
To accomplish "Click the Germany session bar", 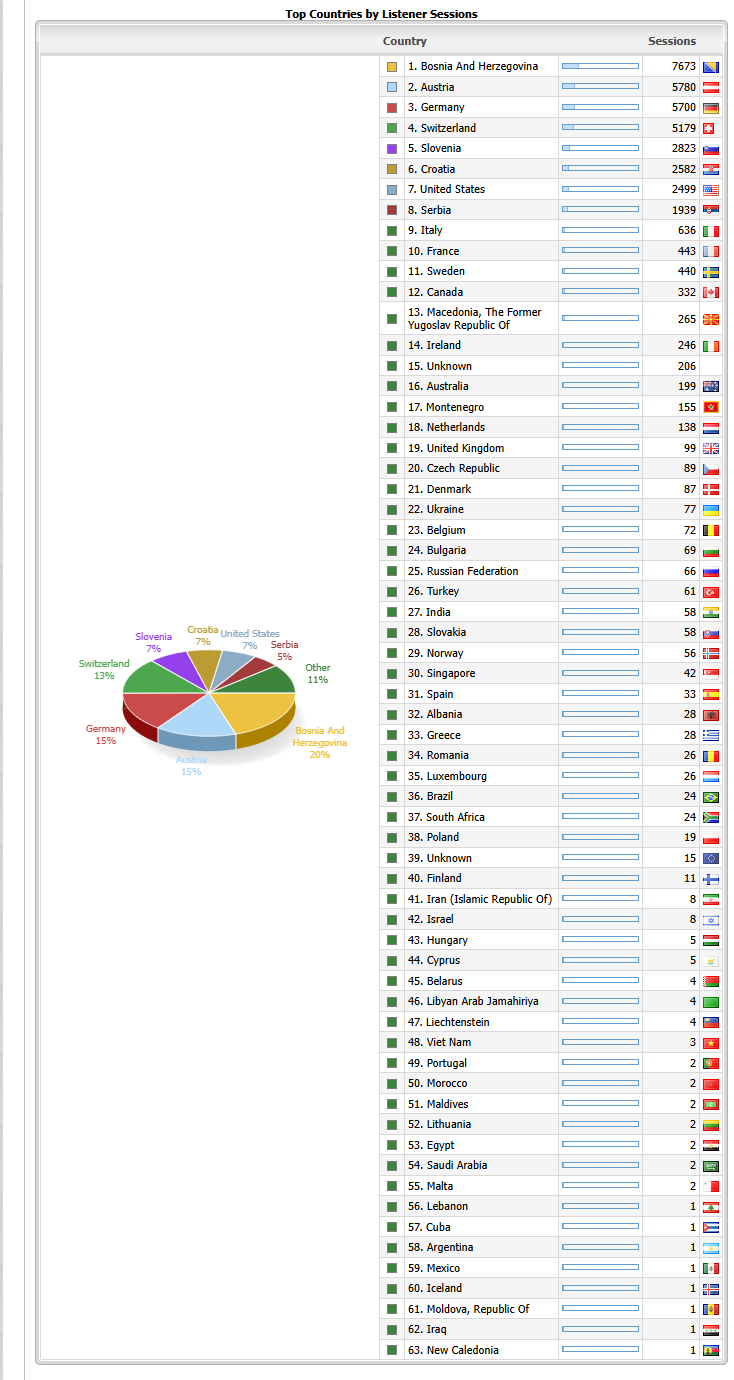I will [600, 107].
